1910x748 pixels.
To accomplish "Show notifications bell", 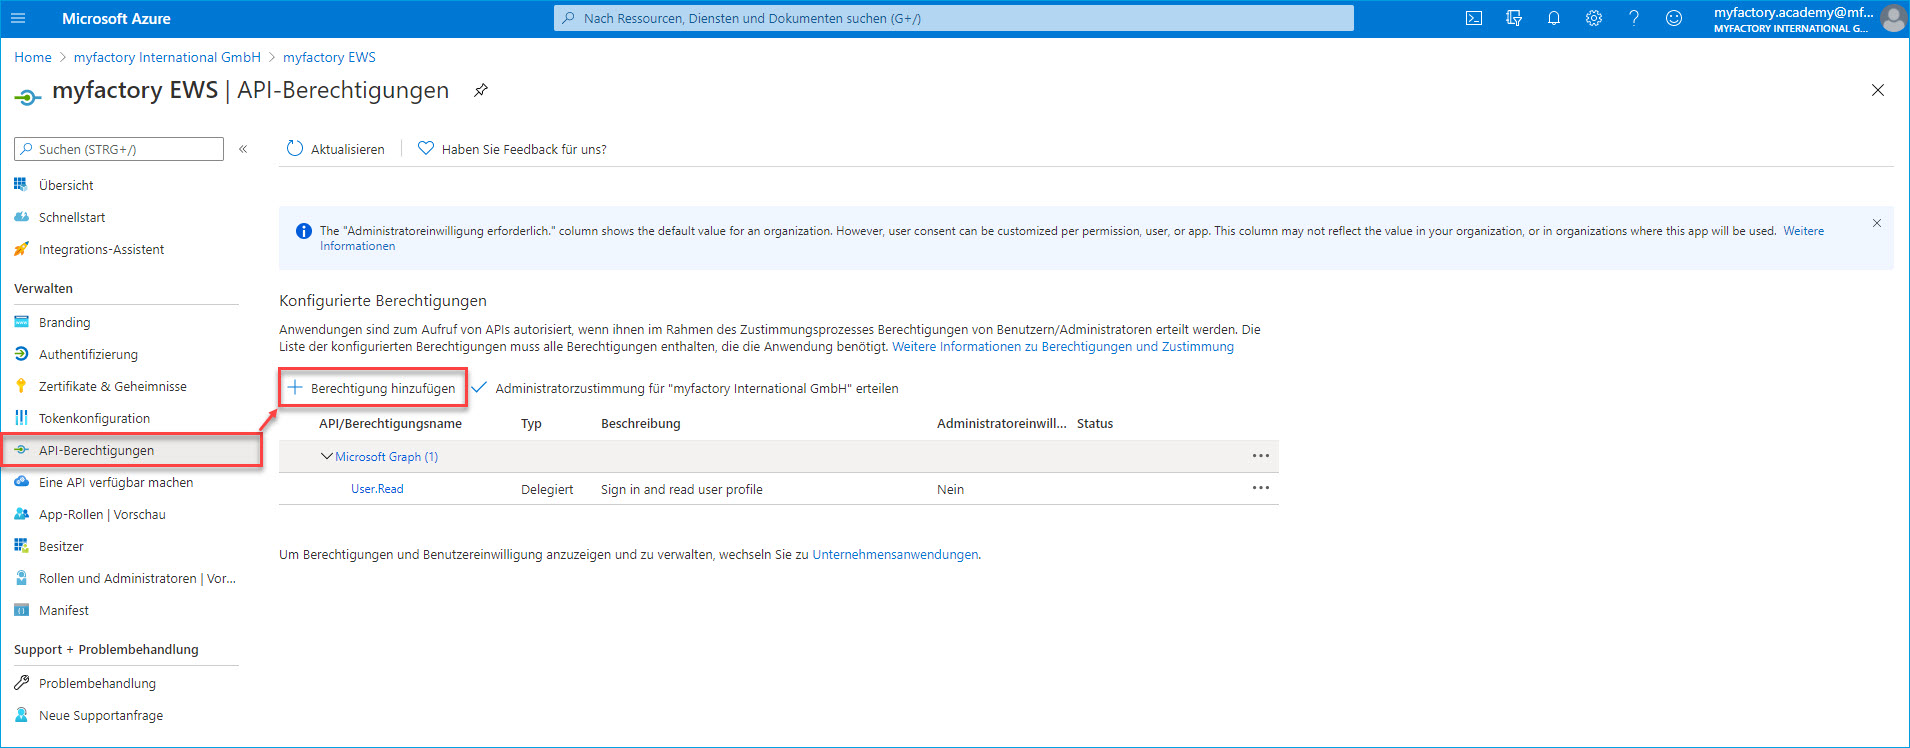I will click(1554, 18).
